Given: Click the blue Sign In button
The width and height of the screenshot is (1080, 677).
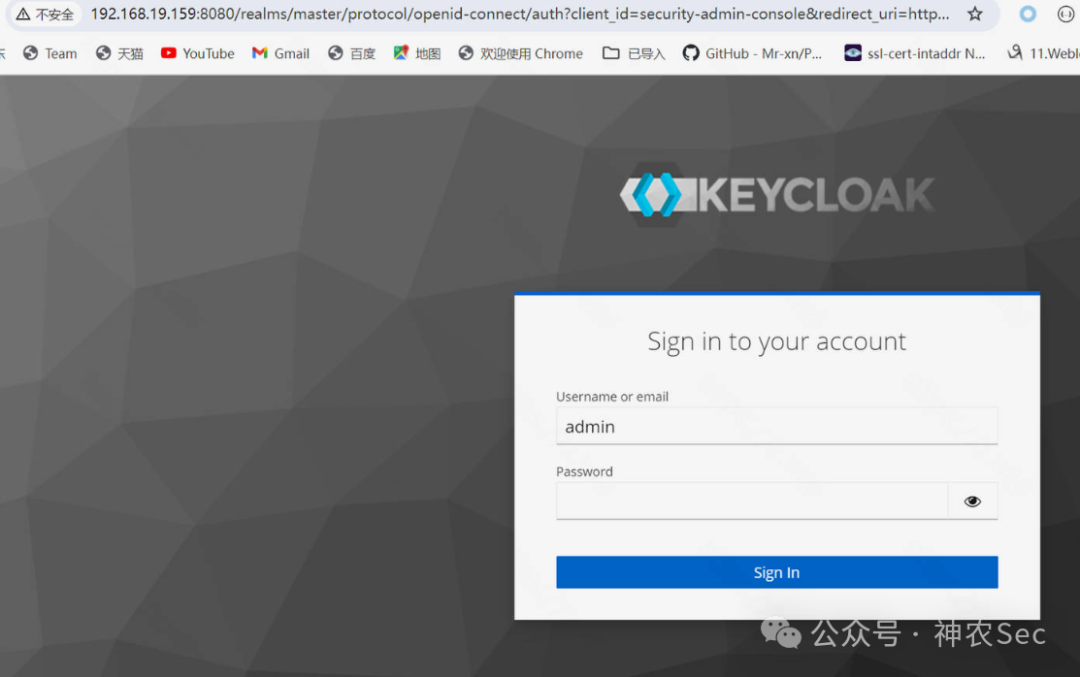Looking at the screenshot, I should [776, 572].
